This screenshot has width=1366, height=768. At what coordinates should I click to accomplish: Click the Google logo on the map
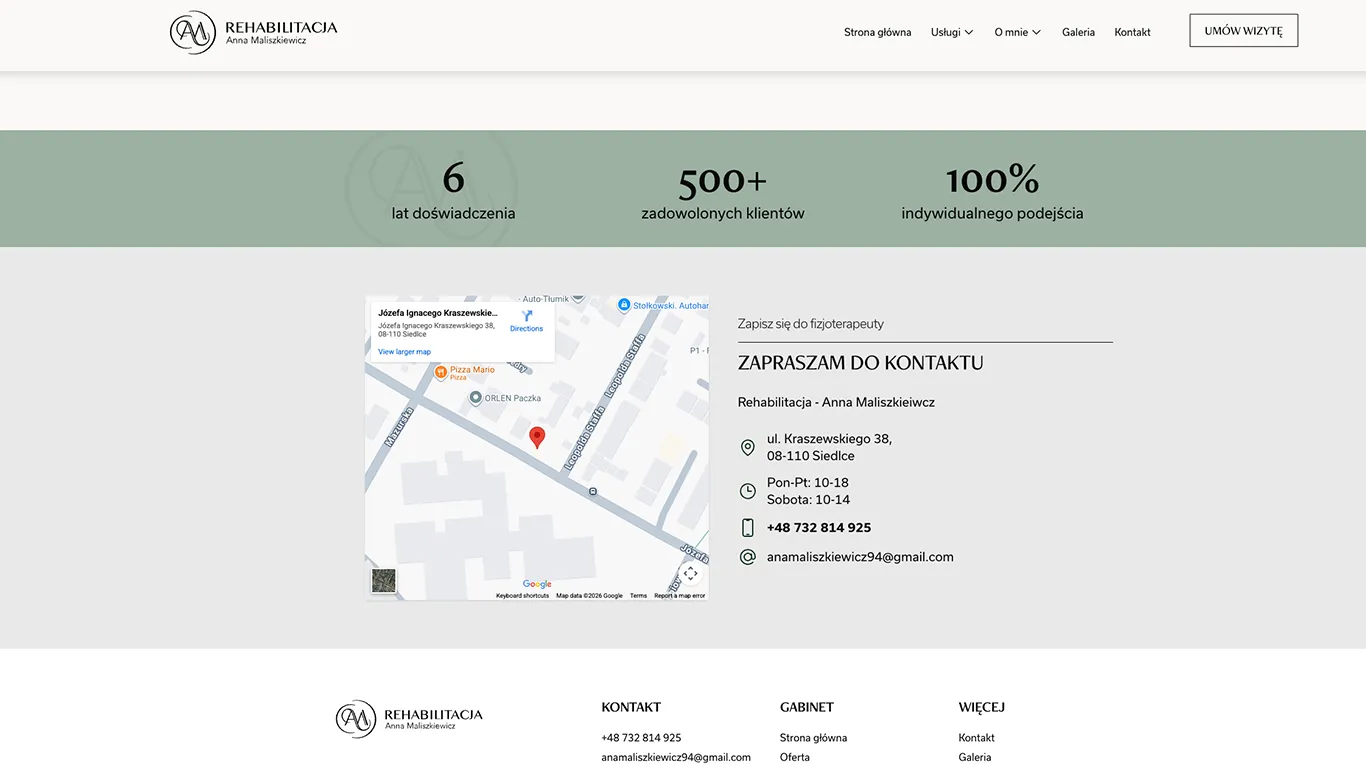point(538,584)
